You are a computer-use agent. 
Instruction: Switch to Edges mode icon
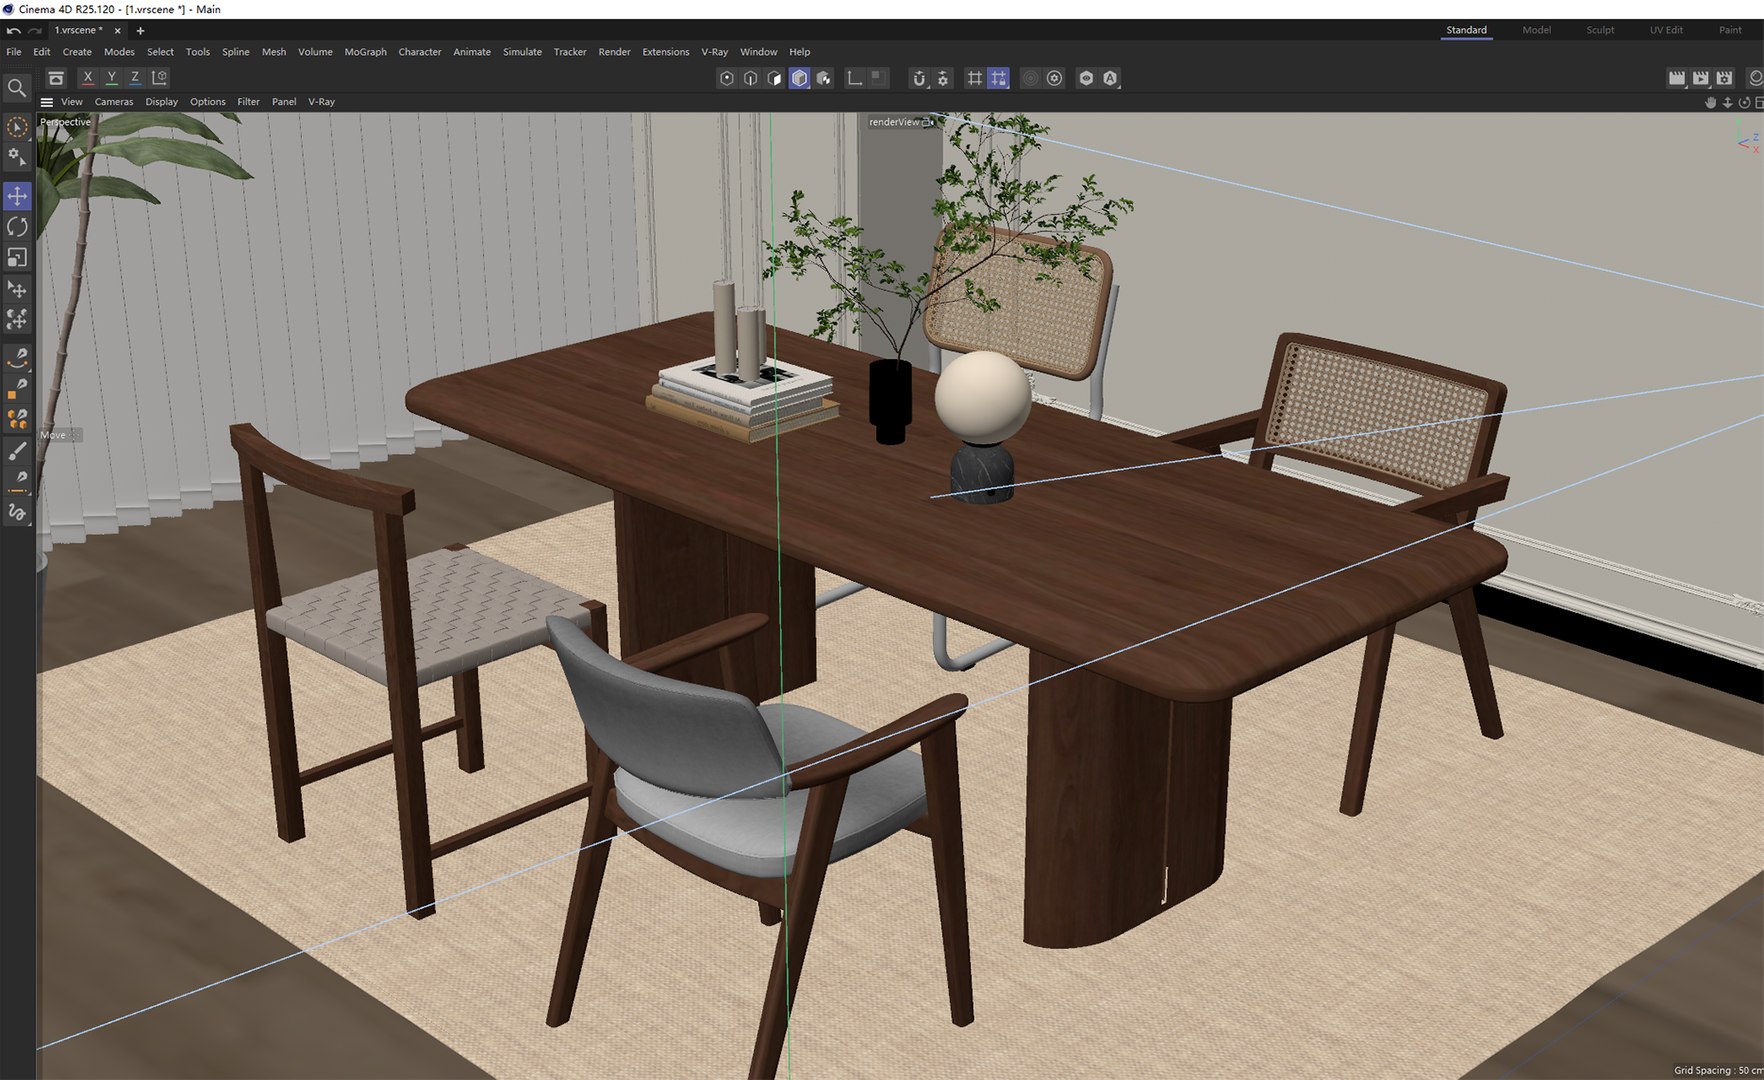click(751, 78)
